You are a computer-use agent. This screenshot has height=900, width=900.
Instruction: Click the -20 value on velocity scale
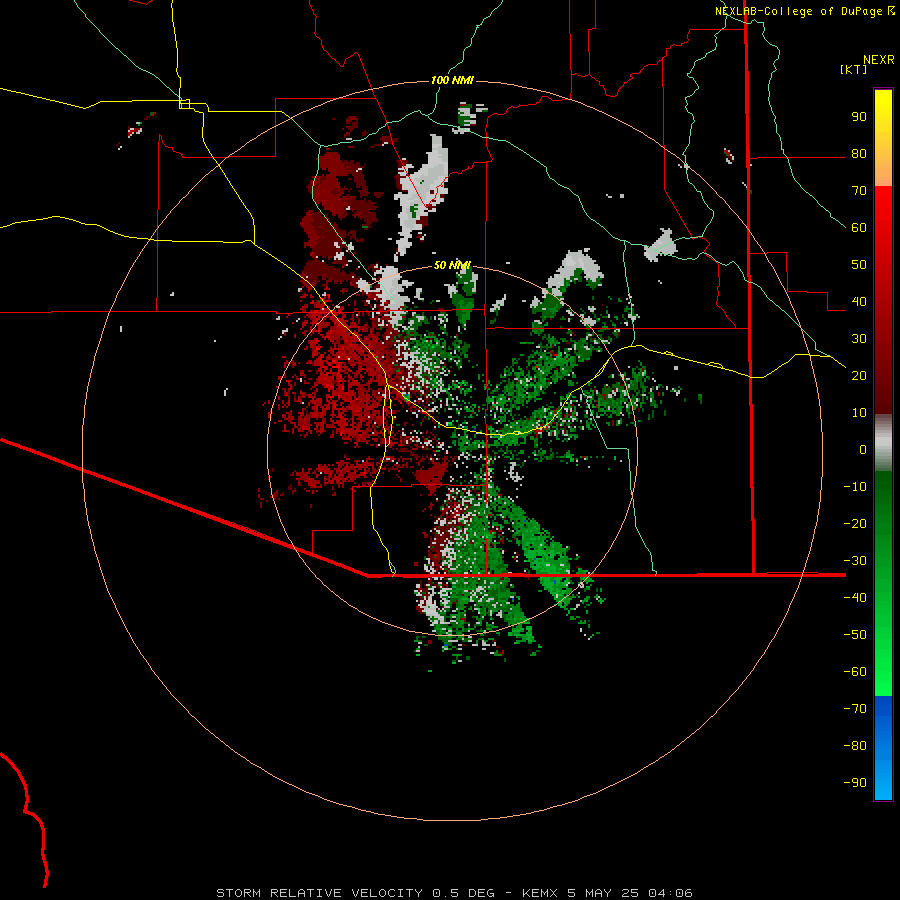coord(855,523)
